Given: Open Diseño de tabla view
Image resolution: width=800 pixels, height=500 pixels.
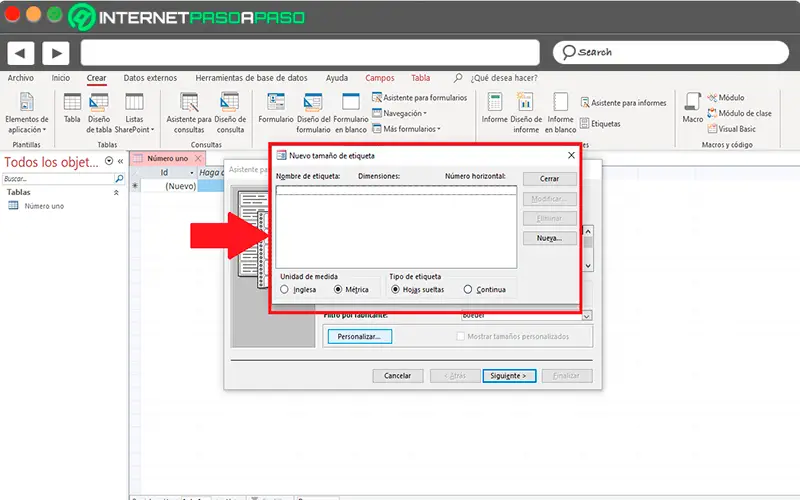Looking at the screenshot, I should pyautogui.click(x=98, y=113).
